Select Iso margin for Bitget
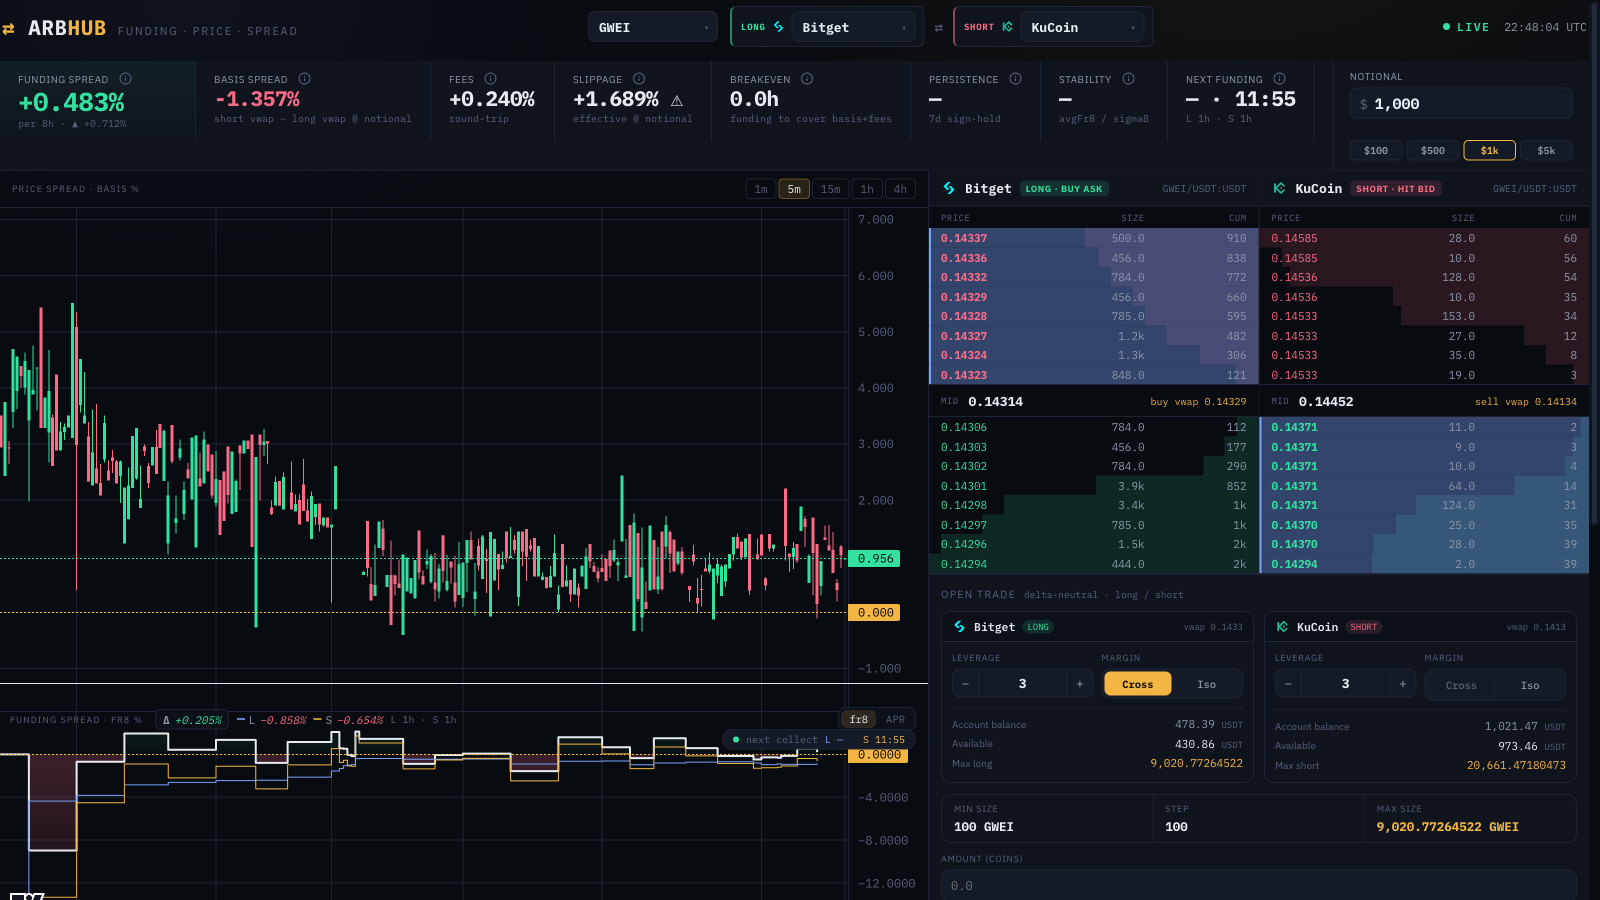This screenshot has height=900, width=1600. [x=1207, y=684]
